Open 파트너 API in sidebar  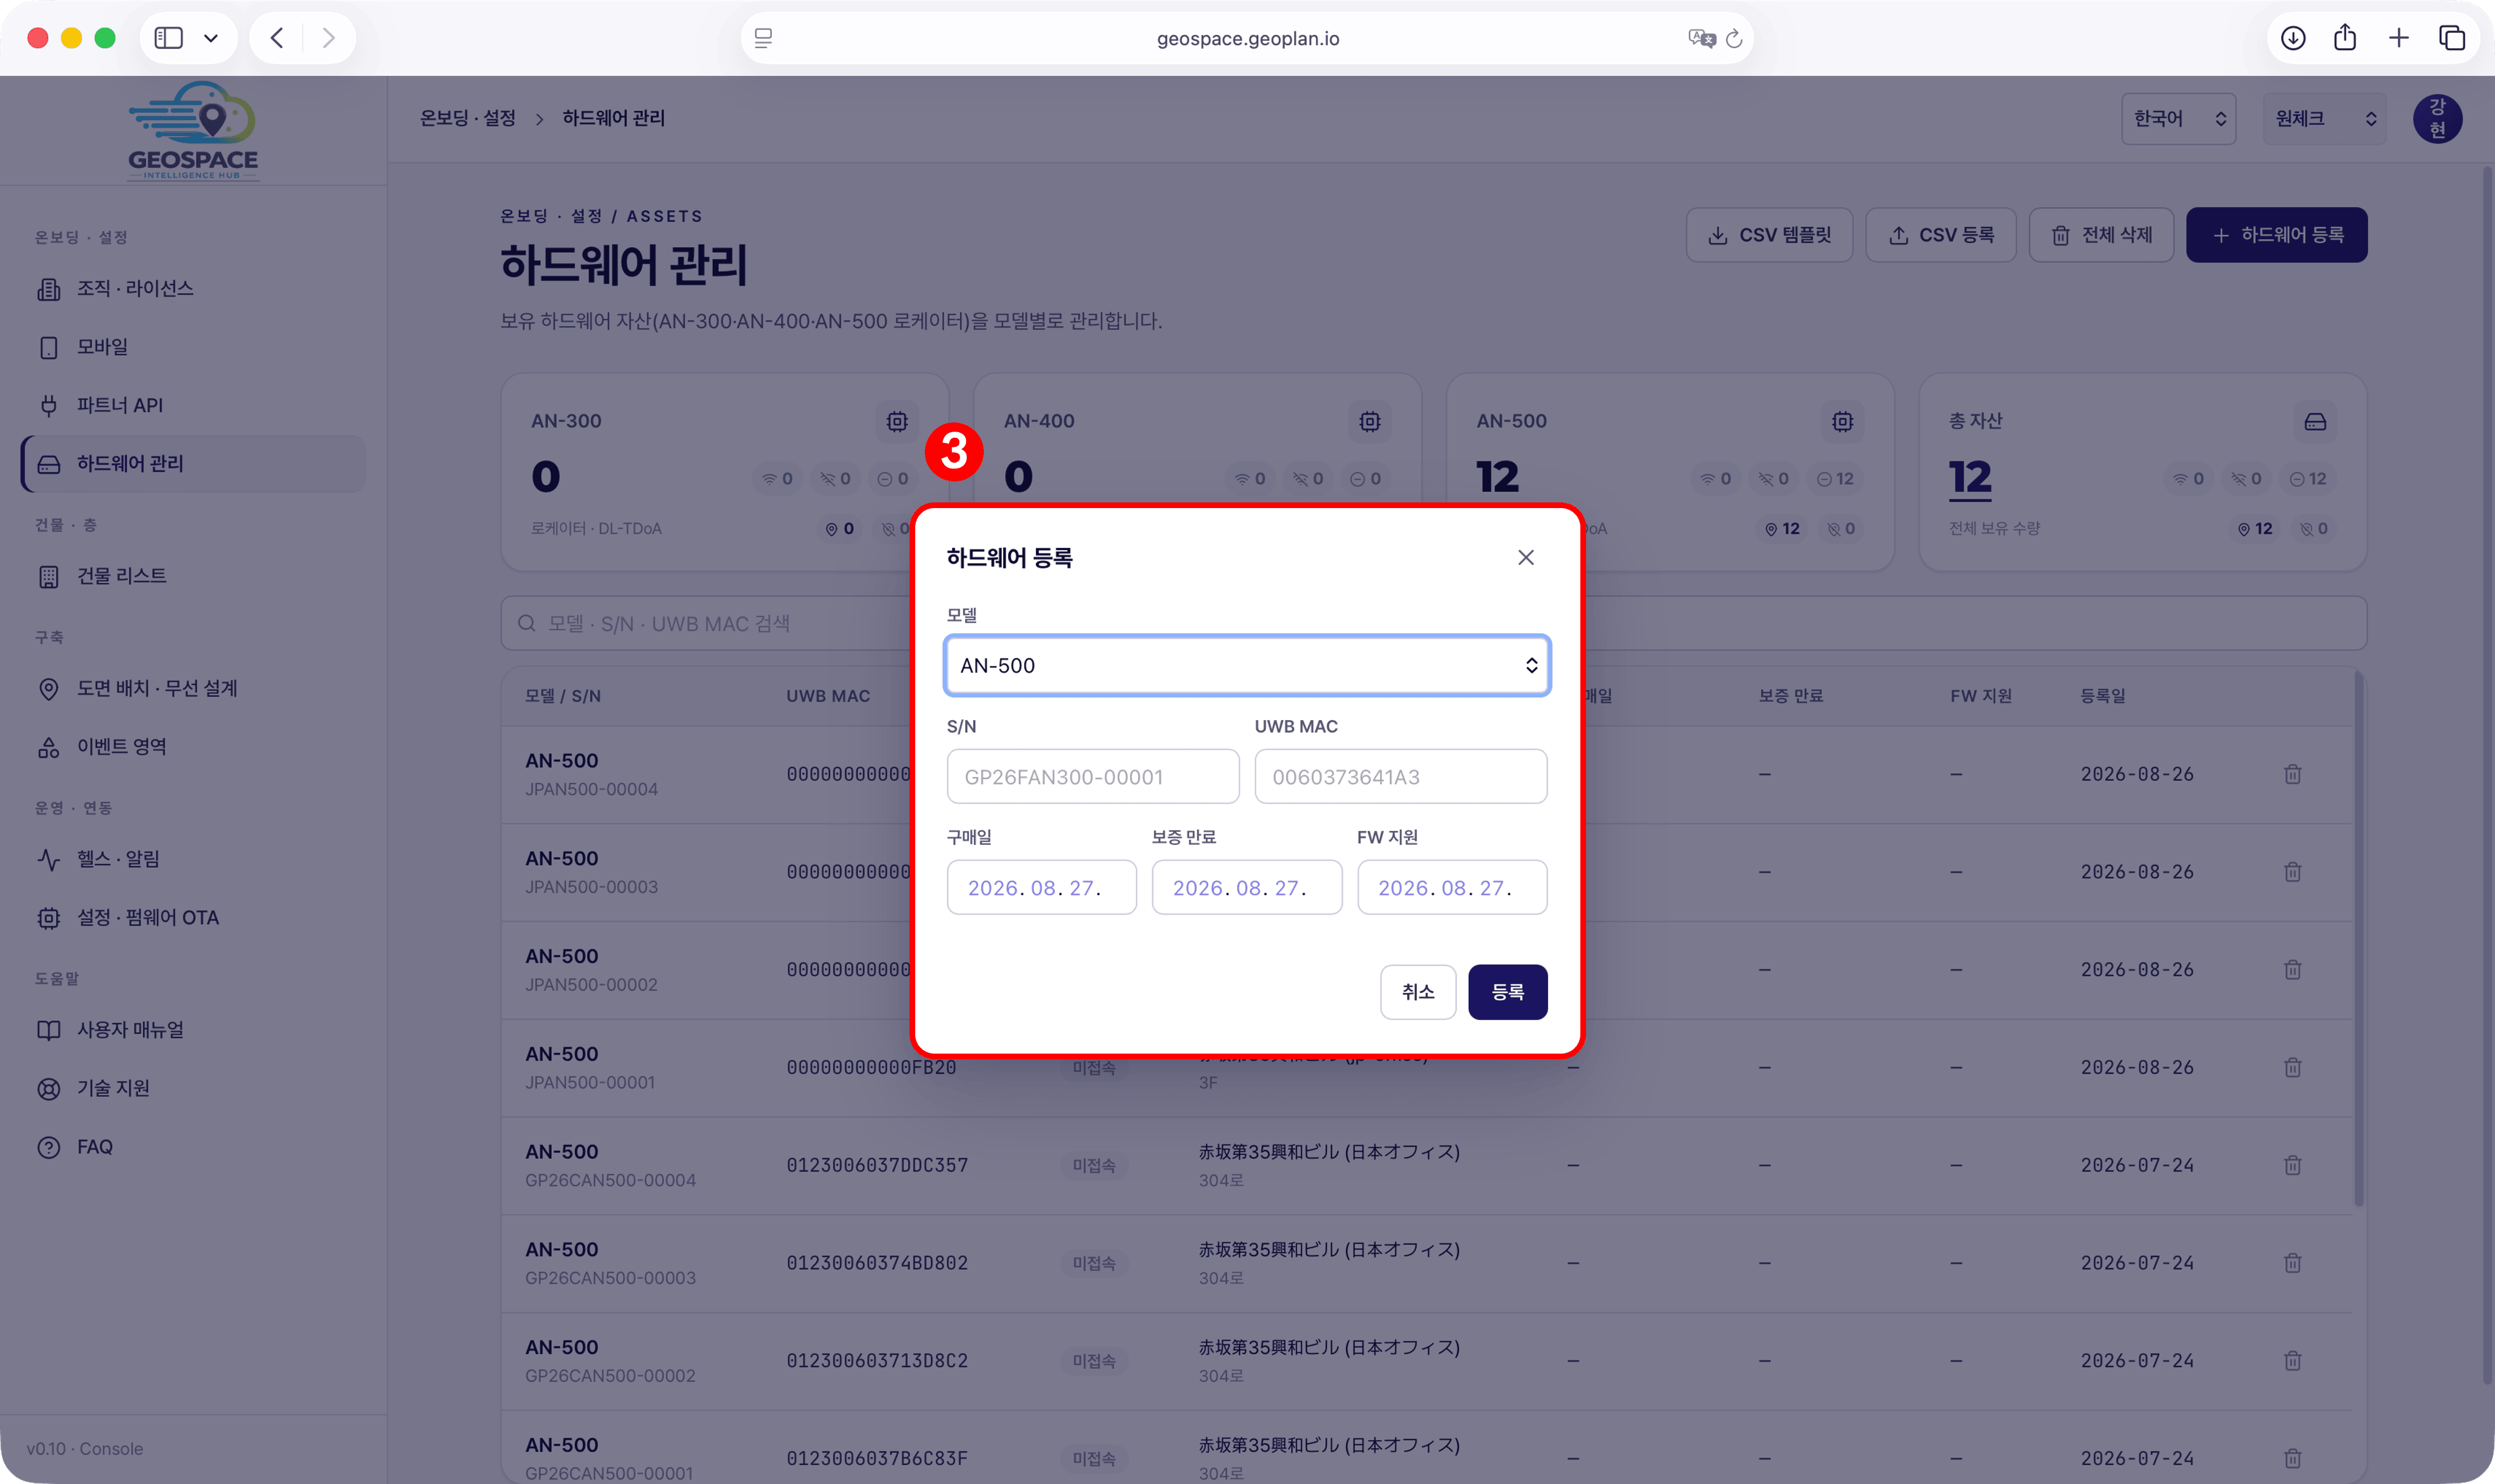tap(192, 405)
